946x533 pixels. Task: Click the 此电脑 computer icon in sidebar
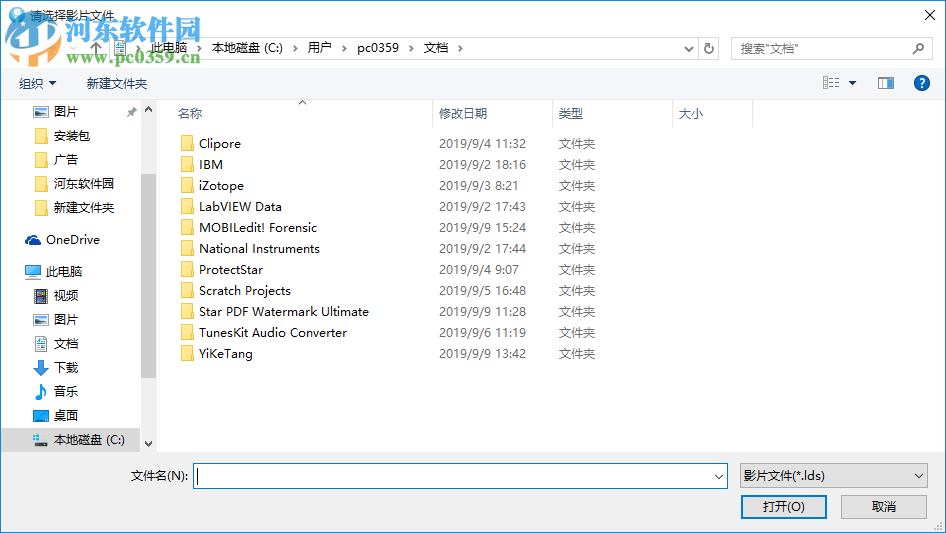tap(33, 272)
